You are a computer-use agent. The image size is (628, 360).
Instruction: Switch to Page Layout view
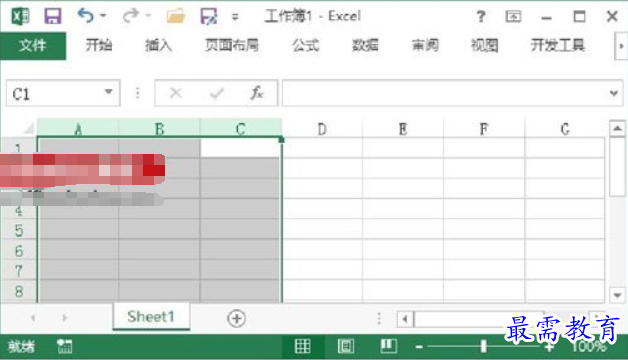[345, 346]
